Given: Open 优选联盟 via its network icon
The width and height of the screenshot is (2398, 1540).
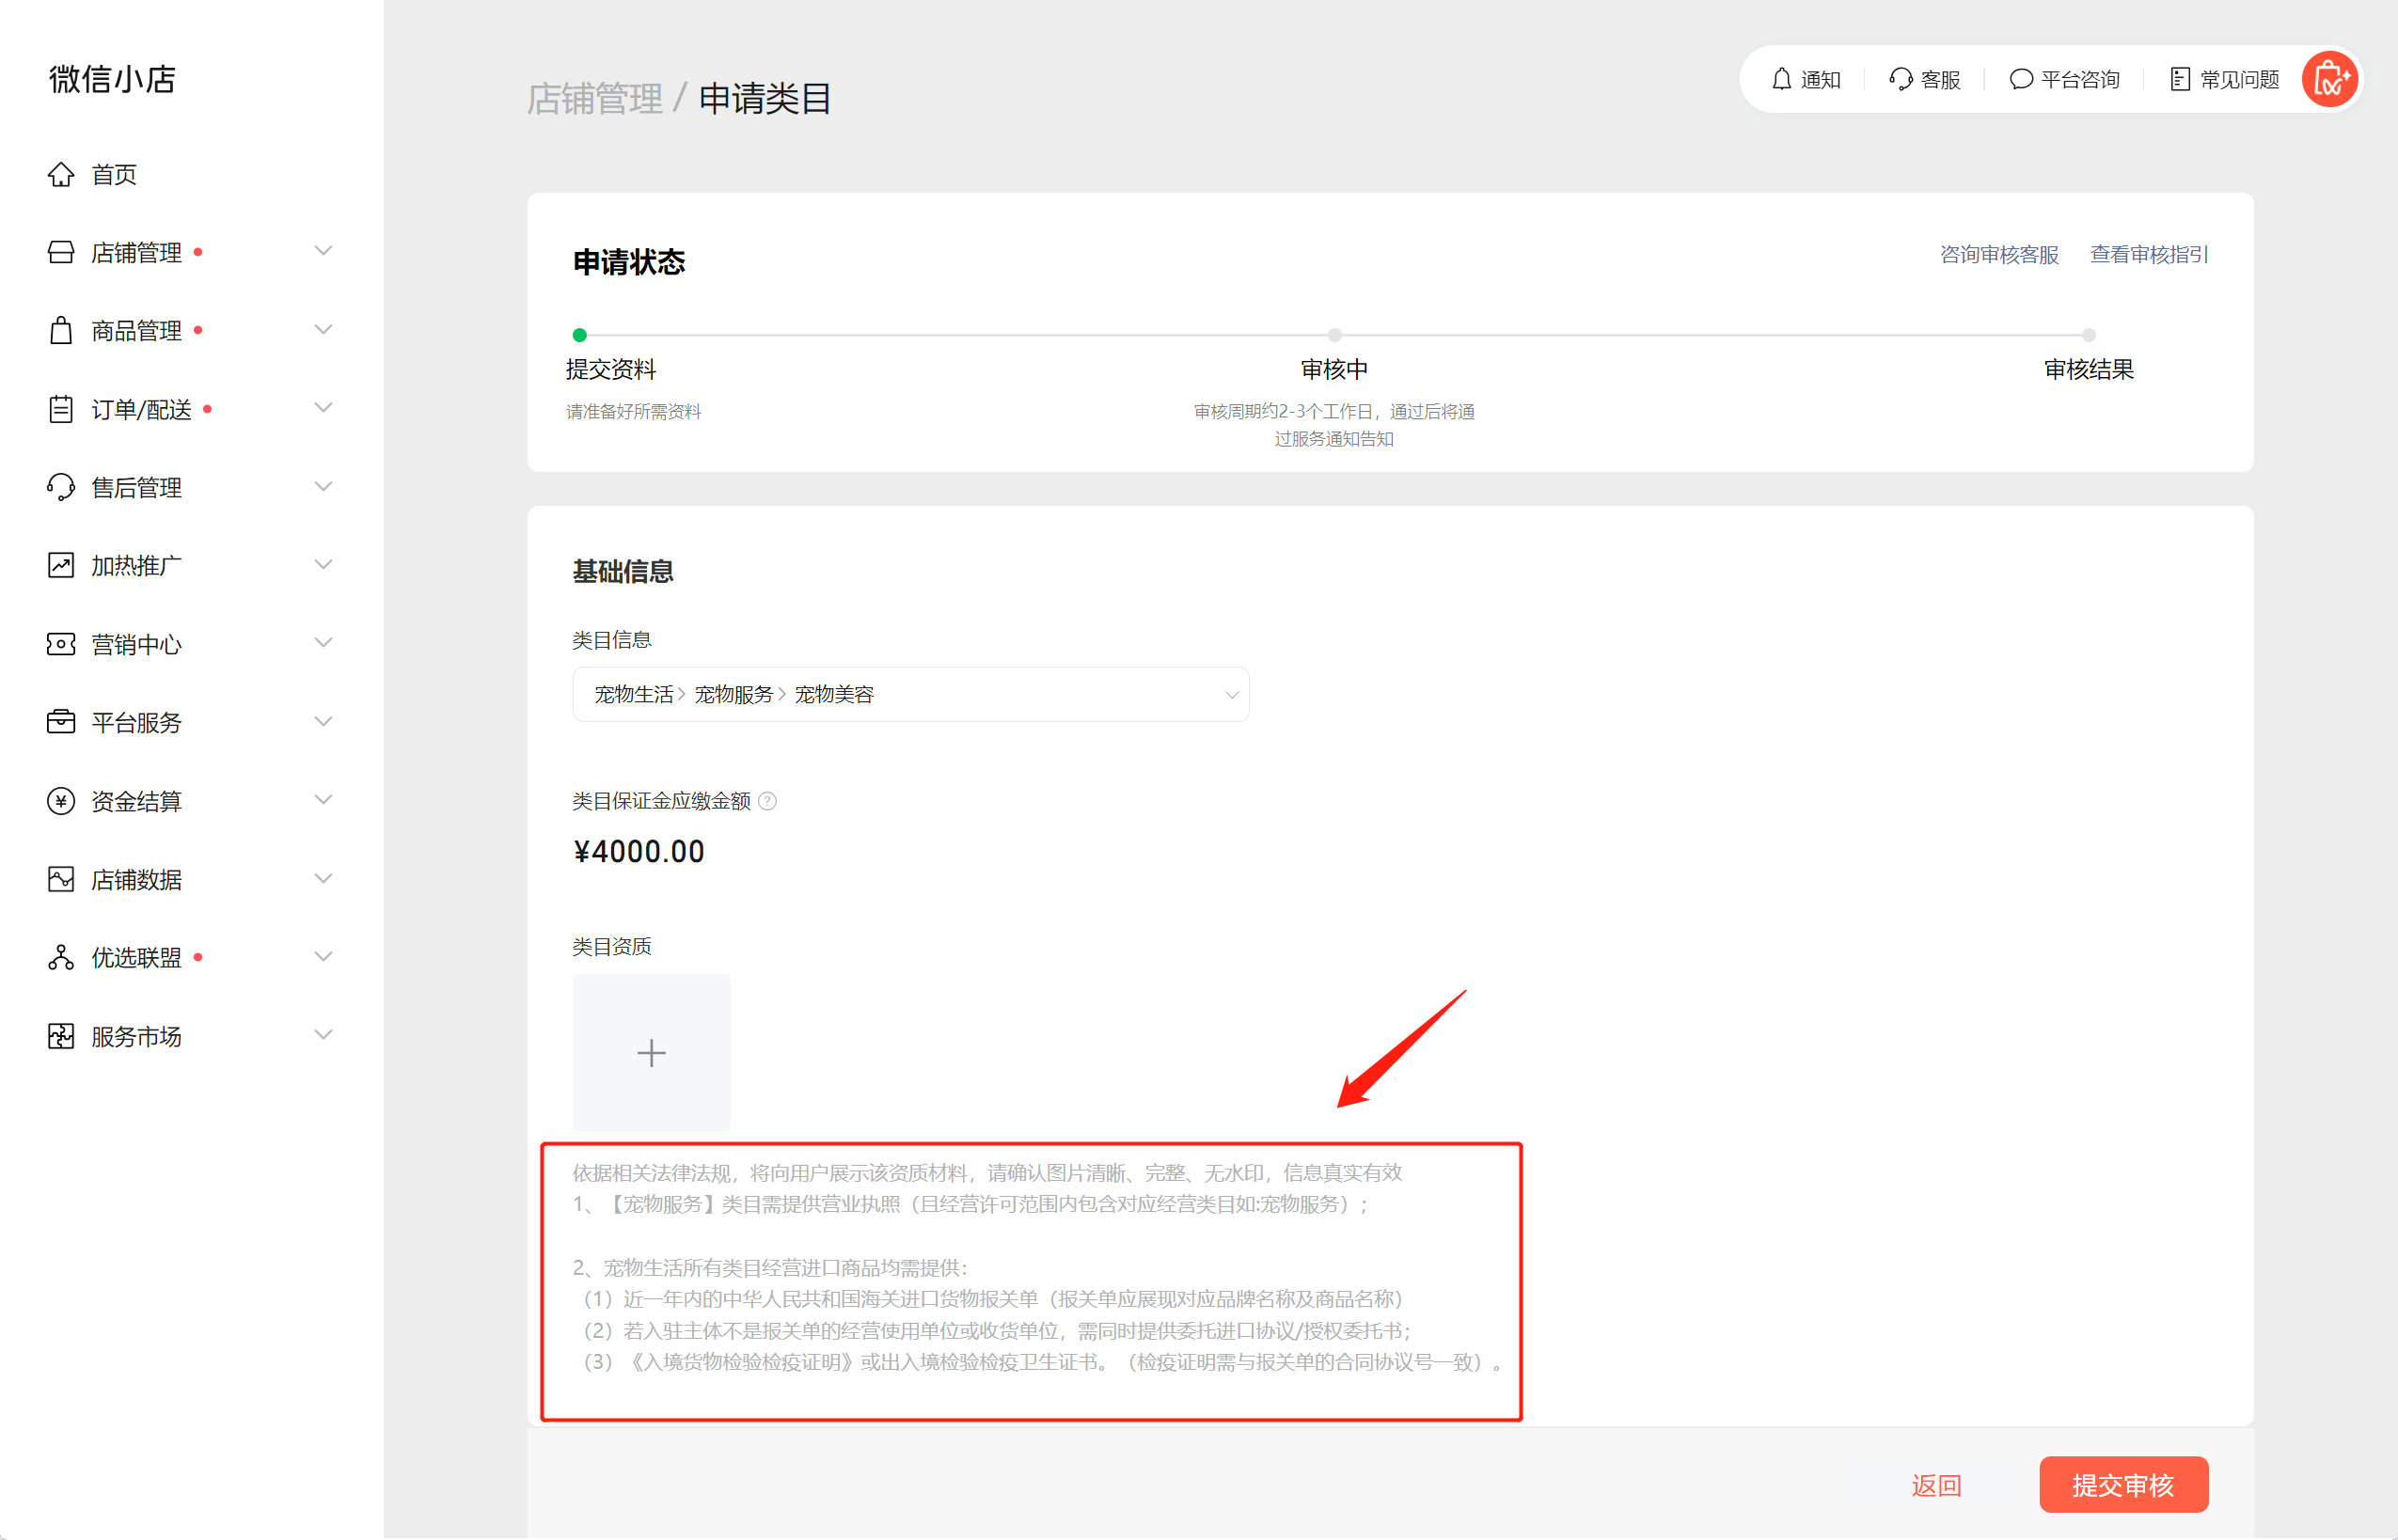Looking at the screenshot, I should coord(61,957).
